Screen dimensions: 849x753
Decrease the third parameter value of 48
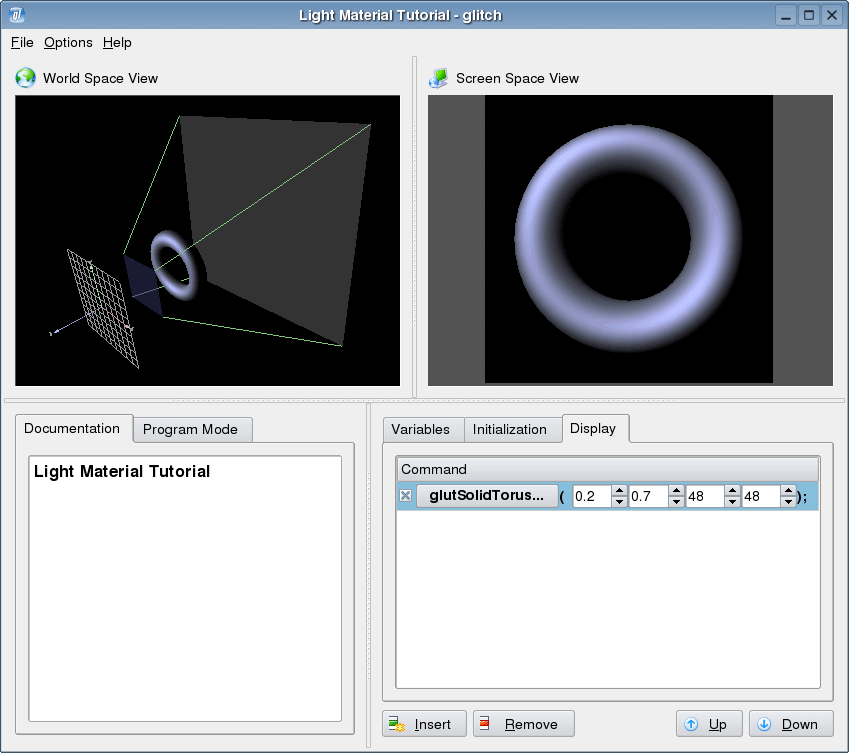click(x=732, y=502)
